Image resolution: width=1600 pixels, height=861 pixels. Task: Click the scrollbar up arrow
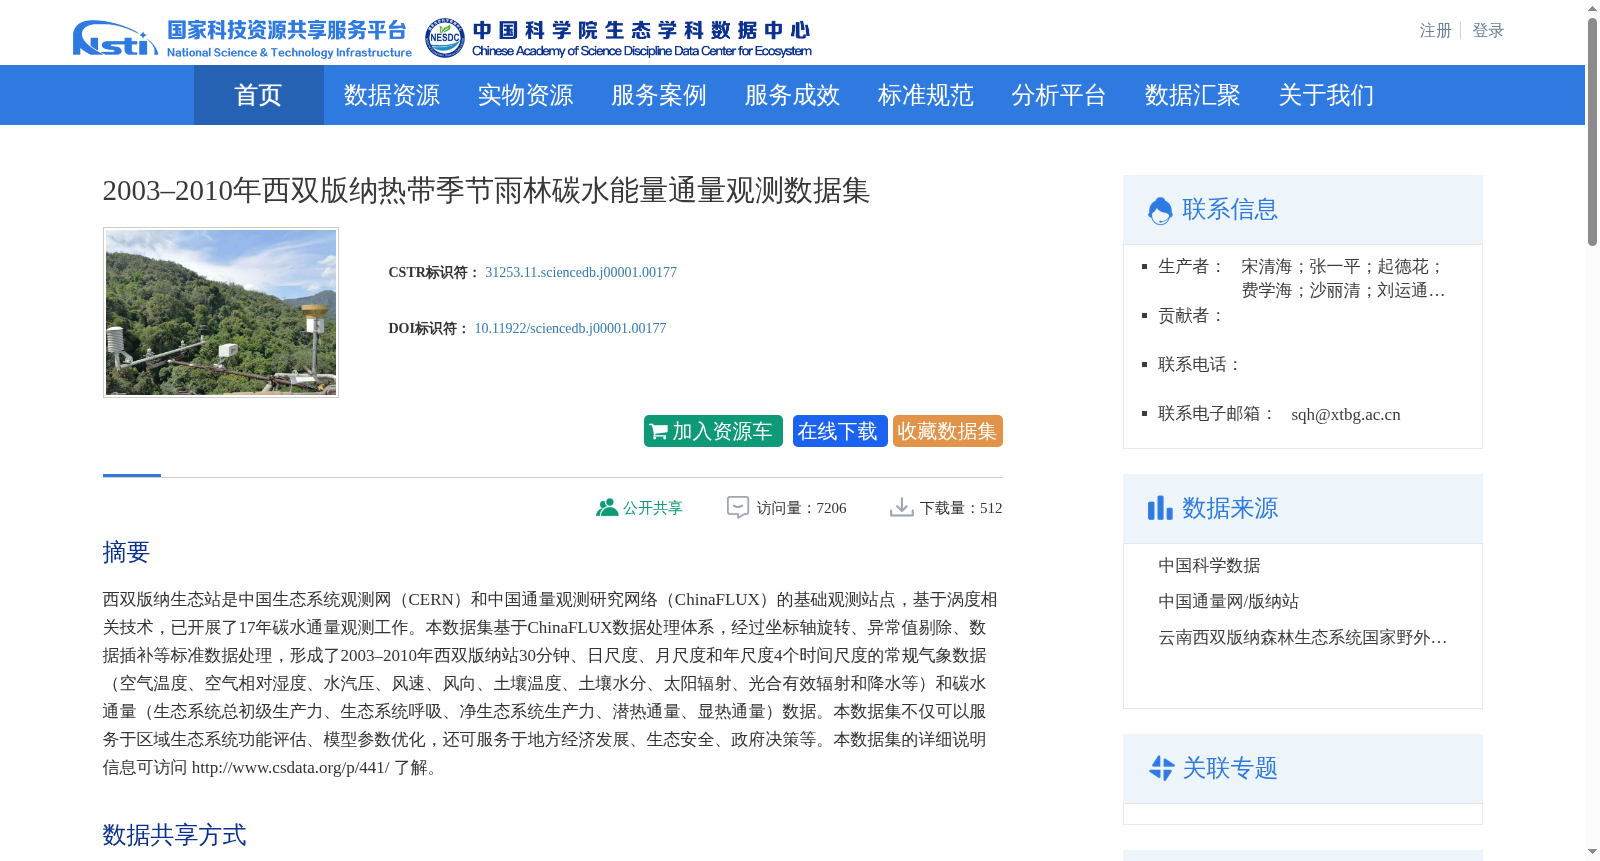click(1592, 8)
